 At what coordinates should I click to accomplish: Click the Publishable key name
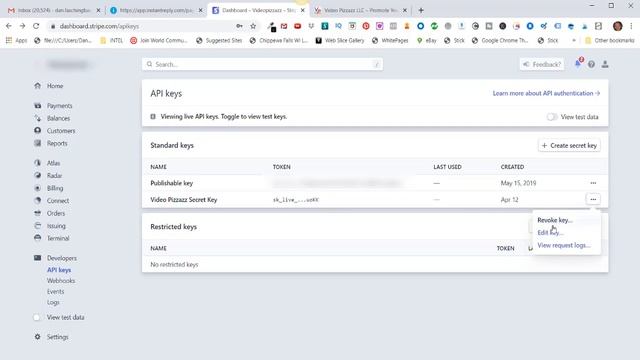(171, 183)
